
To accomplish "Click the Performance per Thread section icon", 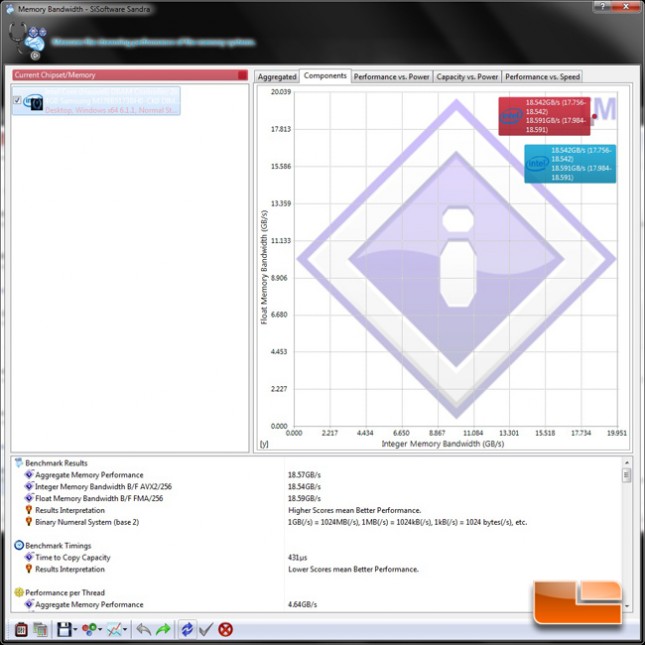I will (x=19, y=592).
